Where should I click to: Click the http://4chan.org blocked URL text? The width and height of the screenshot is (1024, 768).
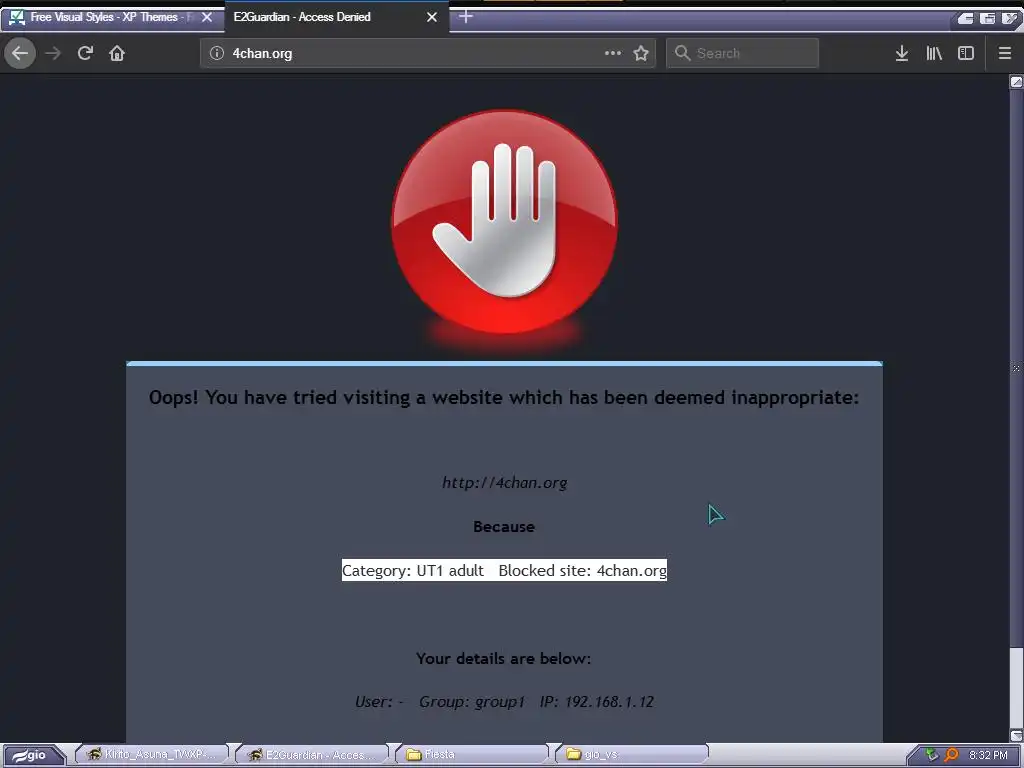pyautogui.click(x=504, y=483)
